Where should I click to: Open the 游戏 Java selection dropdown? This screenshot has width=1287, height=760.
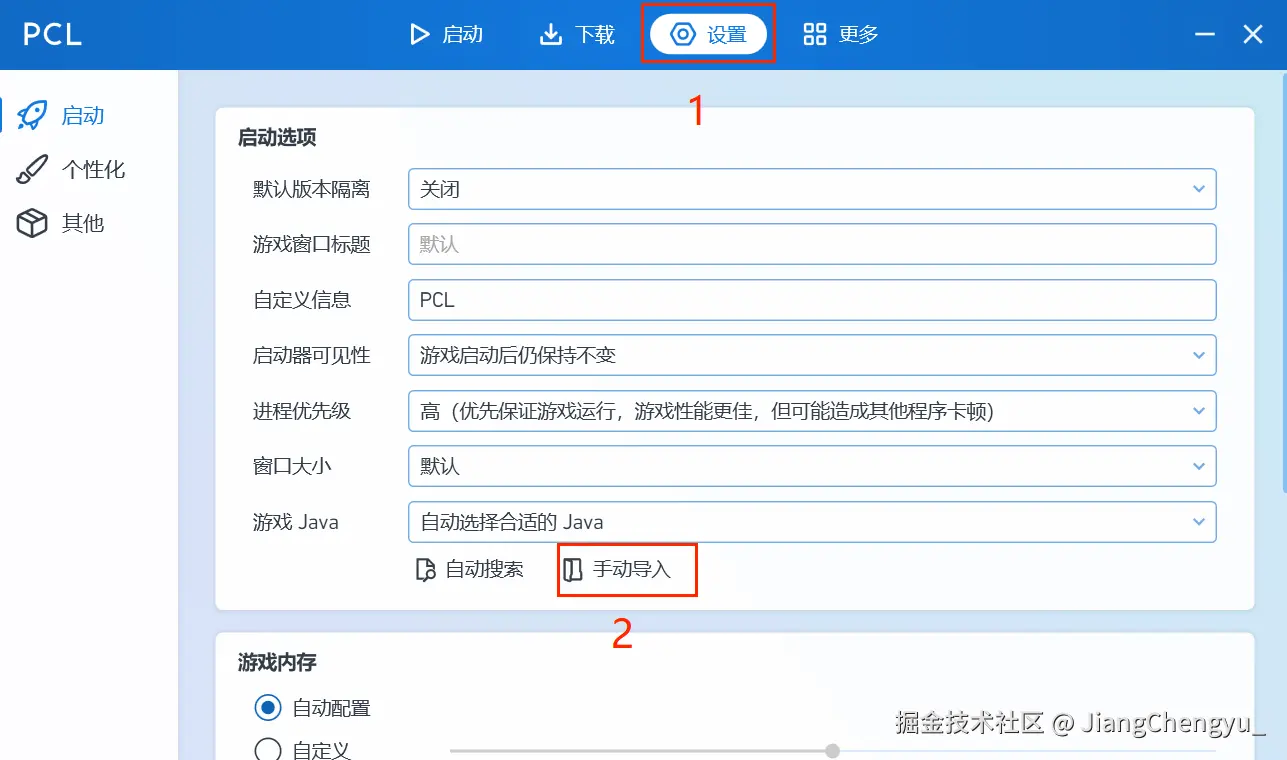[812, 522]
